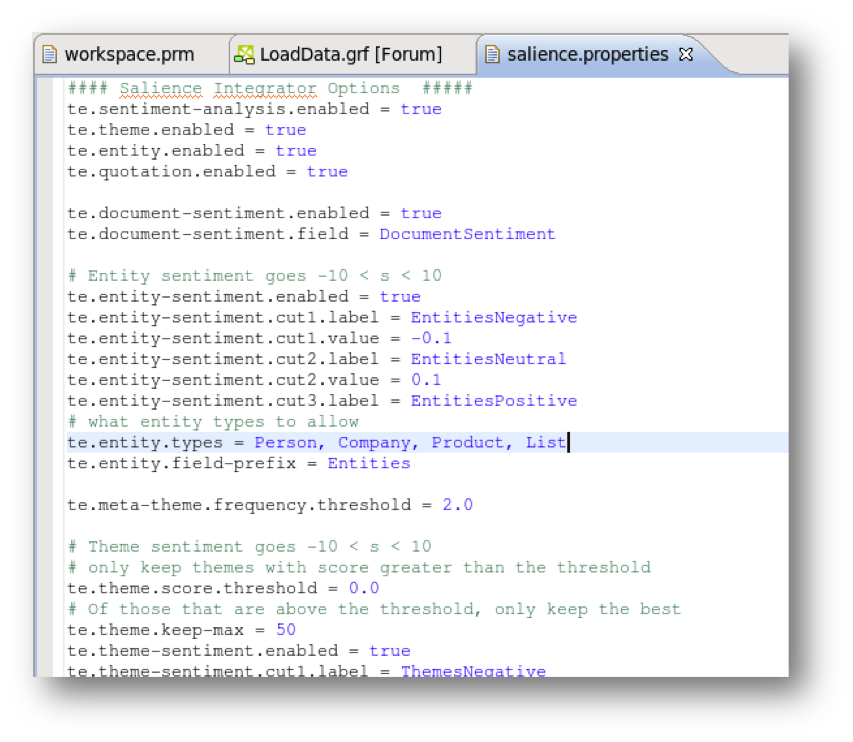This screenshot has height=742, width=853.
Task: Click the 0.1 value of entity-sentiment cut2
Action: (426, 380)
